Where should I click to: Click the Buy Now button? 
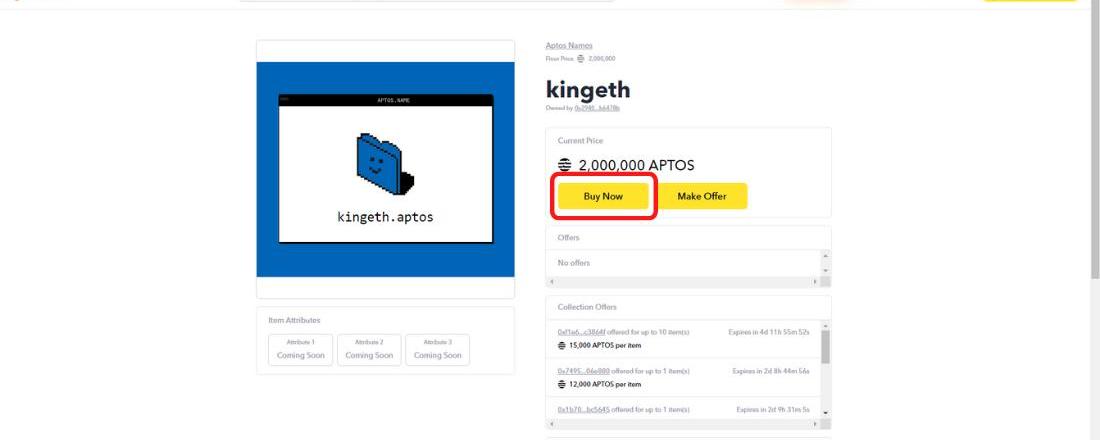(603, 196)
